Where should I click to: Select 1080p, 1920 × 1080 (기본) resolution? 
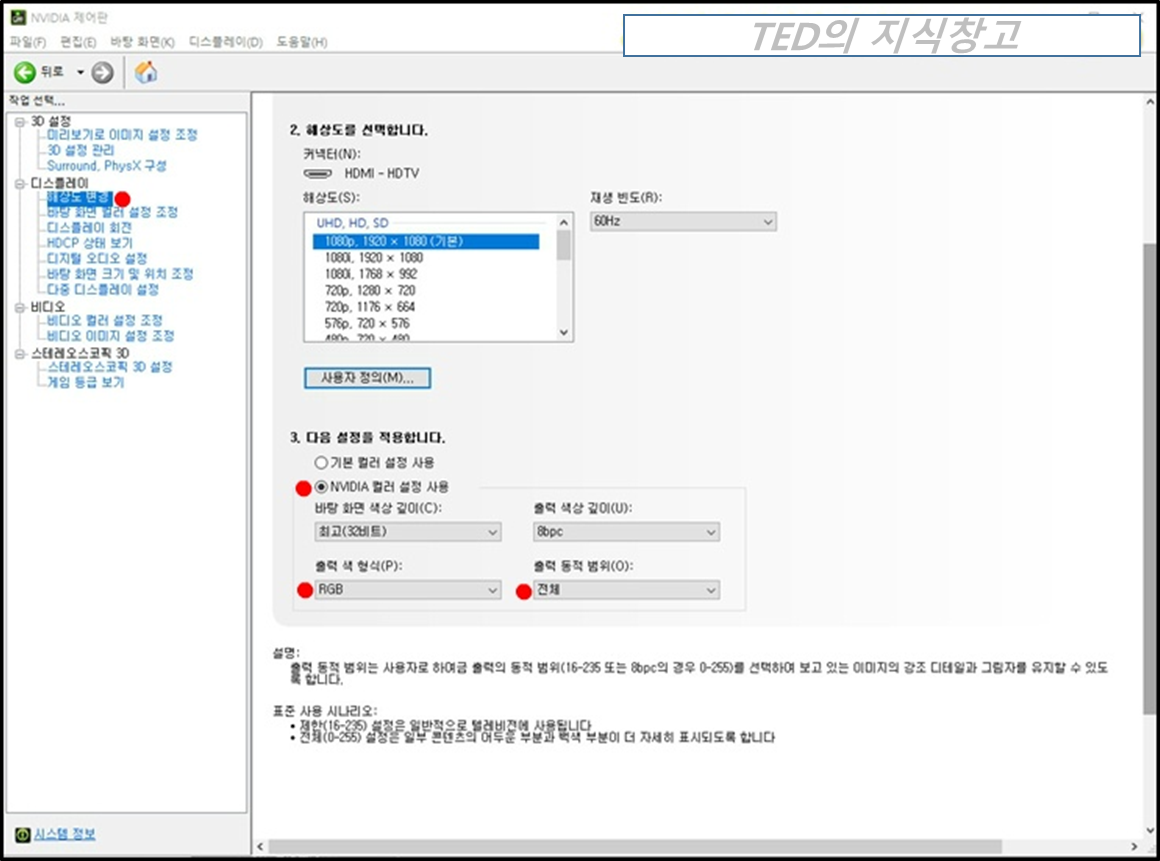coord(426,242)
